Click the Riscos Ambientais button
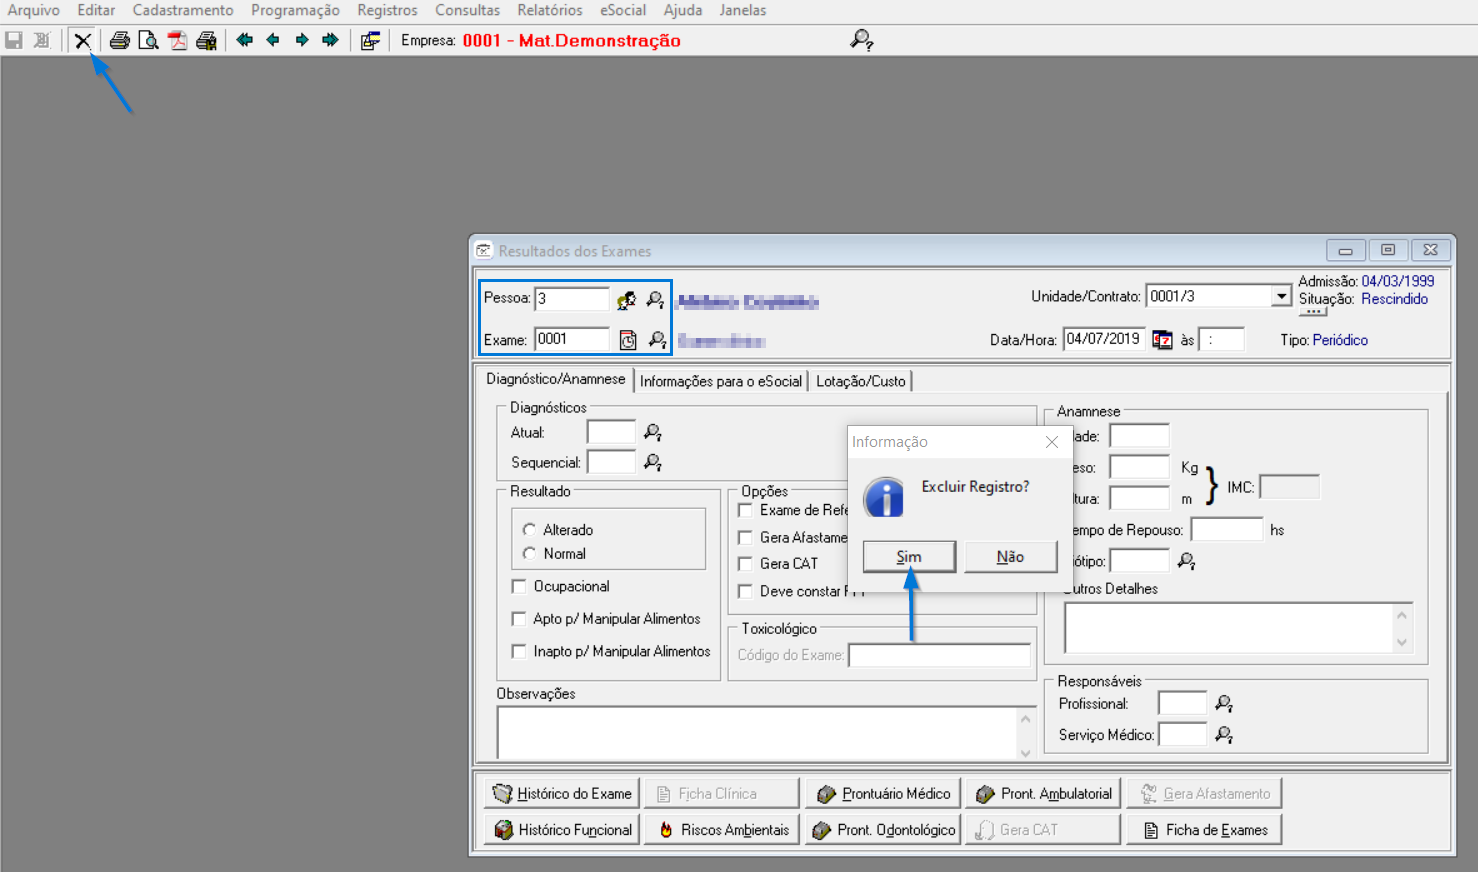This screenshot has height=872, width=1478. pyautogui.click(x=722, y=830)
